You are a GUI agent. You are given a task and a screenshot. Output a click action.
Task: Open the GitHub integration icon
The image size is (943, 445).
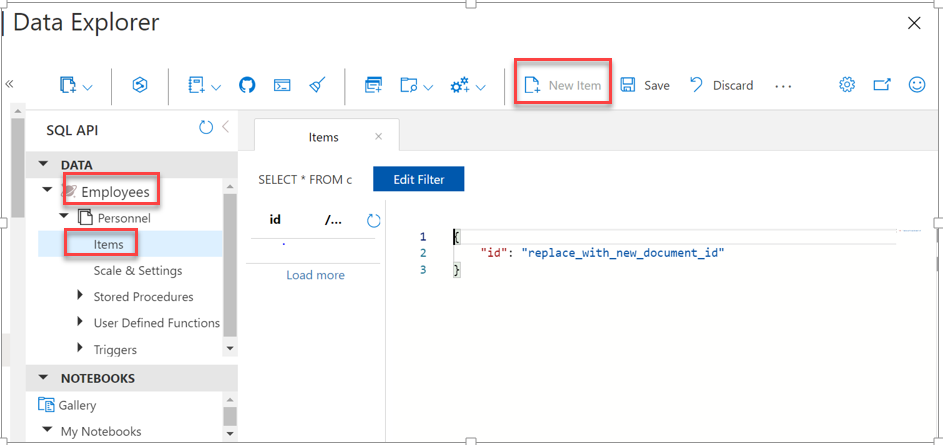point(247,86)
